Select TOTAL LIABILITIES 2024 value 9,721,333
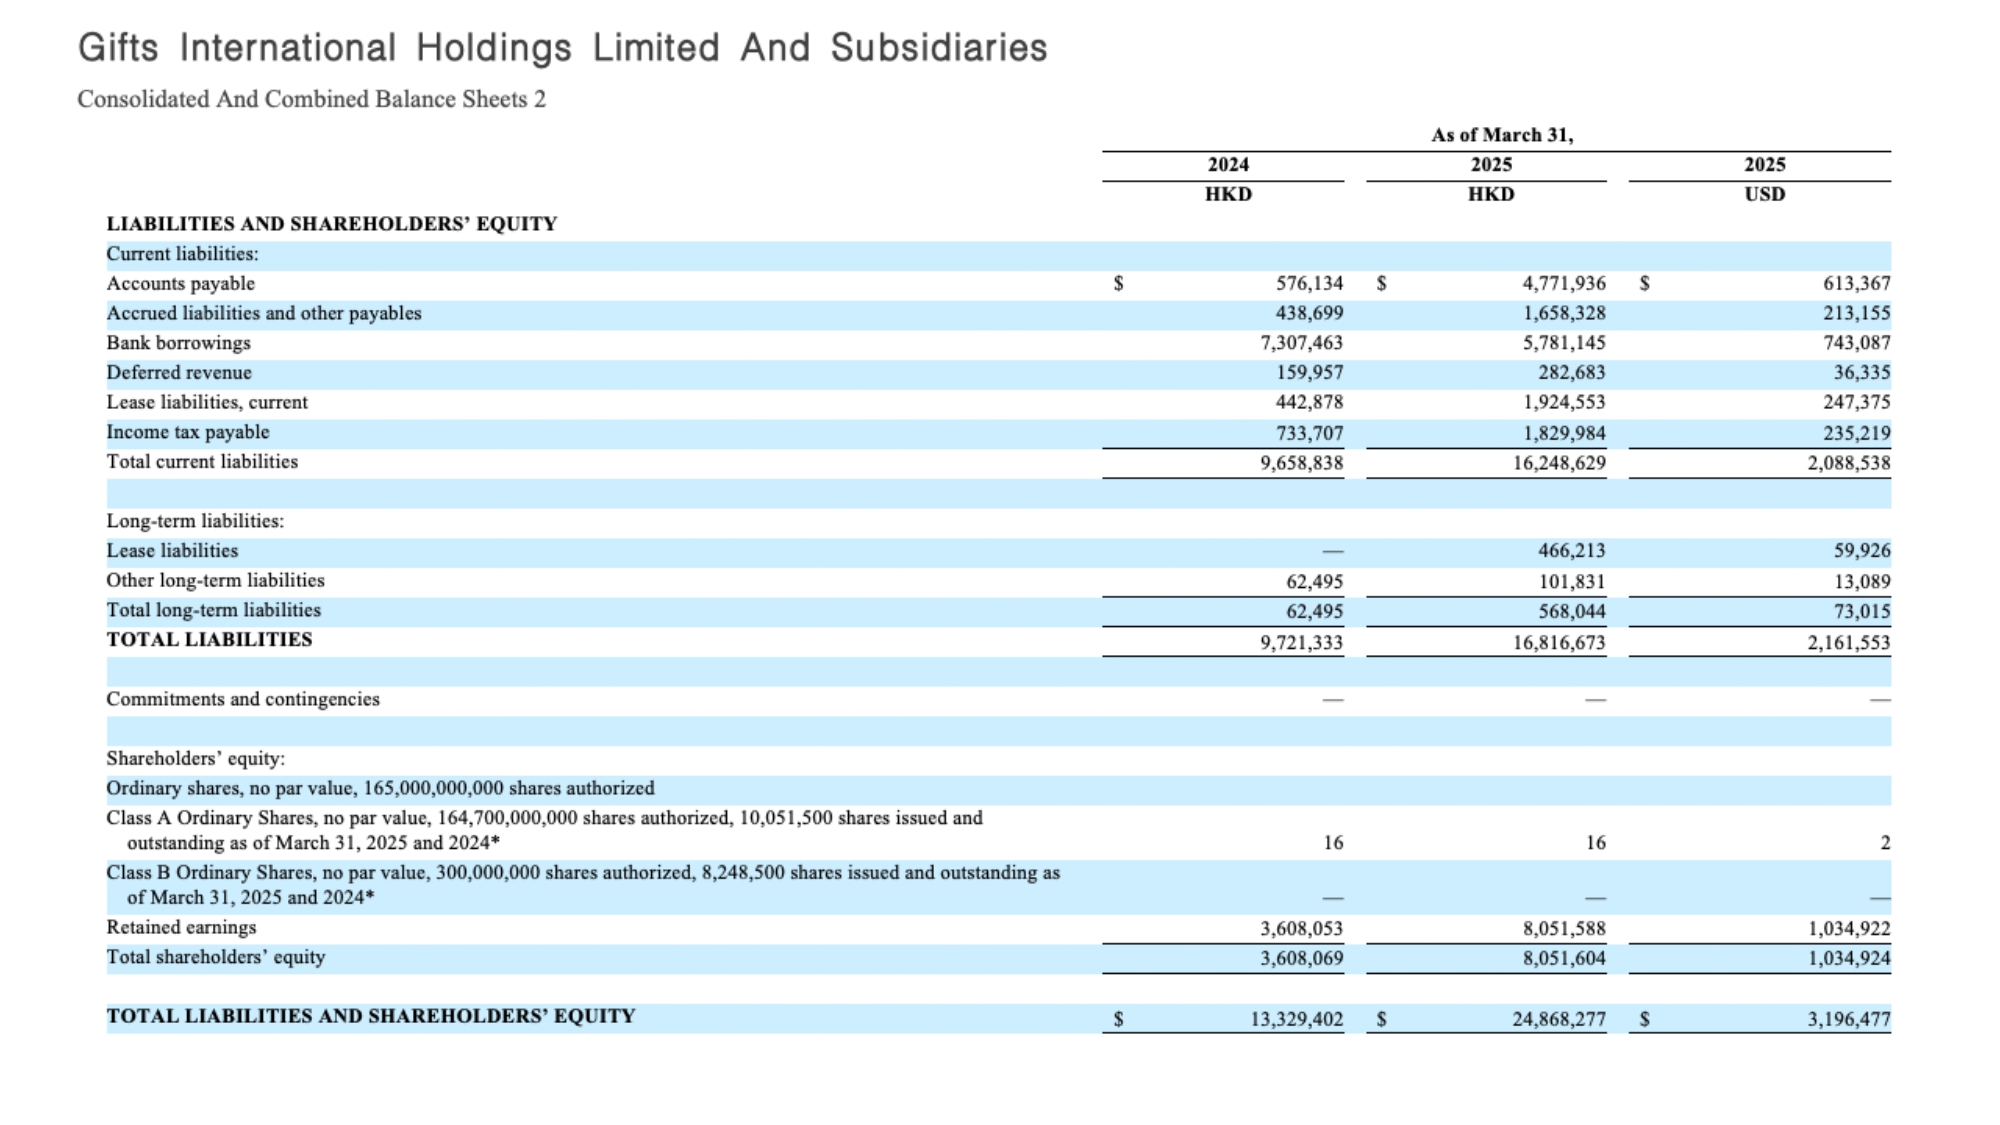The height and width of the screenshot is (1125, 2000). click(1301, 643)
